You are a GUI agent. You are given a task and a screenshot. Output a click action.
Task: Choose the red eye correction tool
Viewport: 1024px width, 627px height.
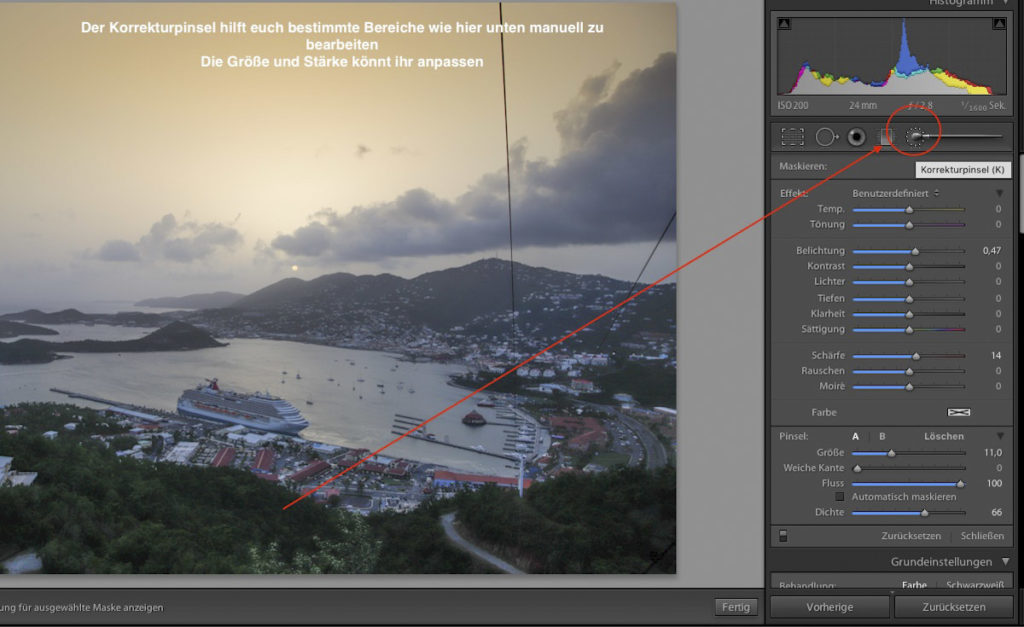coord(856,137)
